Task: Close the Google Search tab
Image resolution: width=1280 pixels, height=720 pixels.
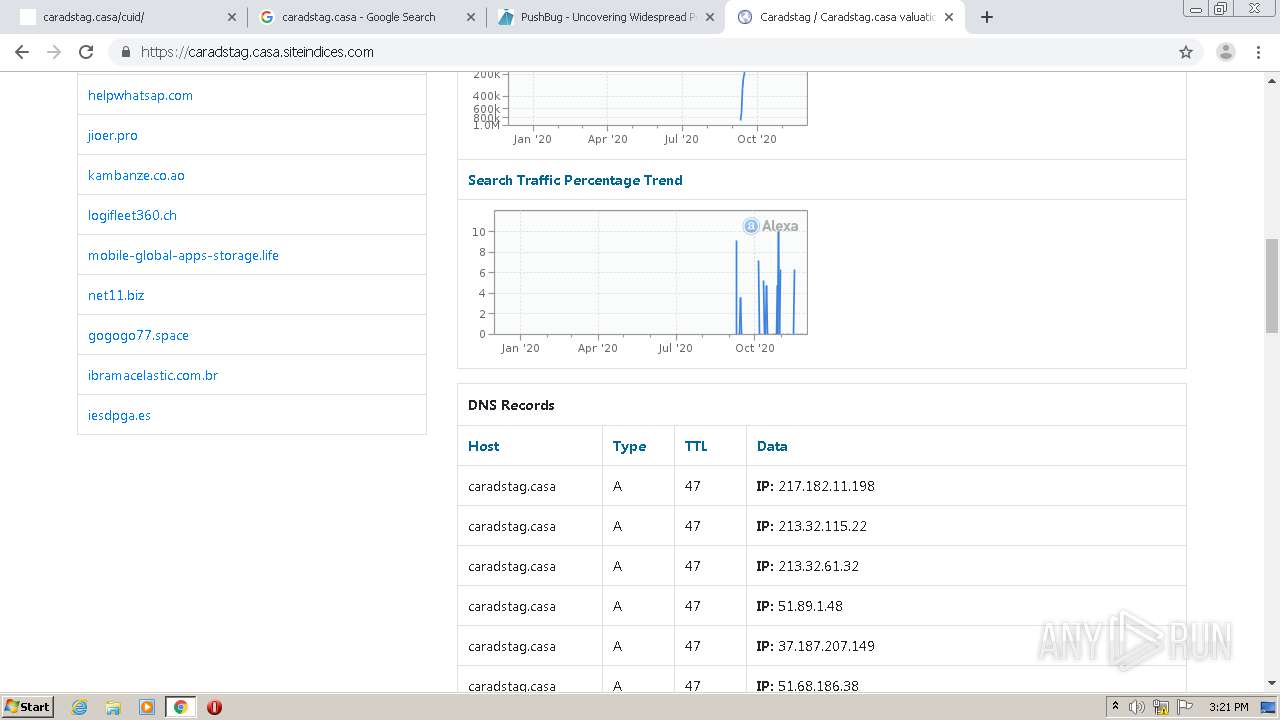Action: coord(470,17)
